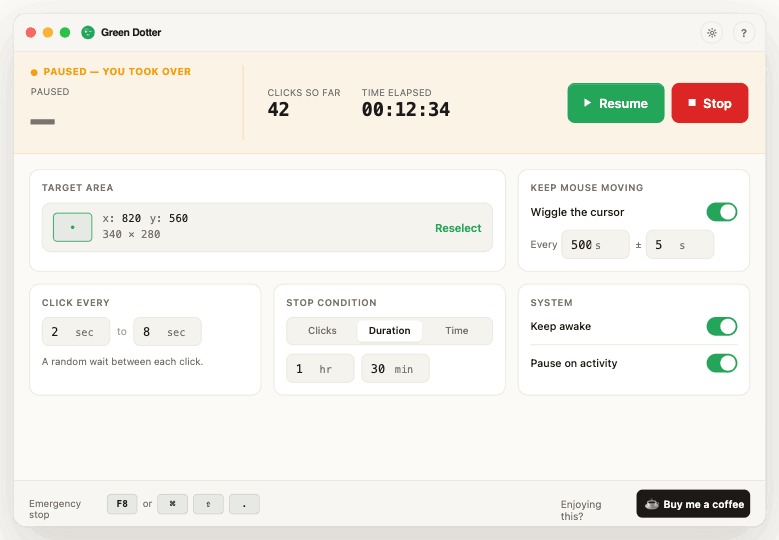Viewport: 779px width, 540px height.
Task: Click Buy me a coffee button
Action: tap(693, 504)
